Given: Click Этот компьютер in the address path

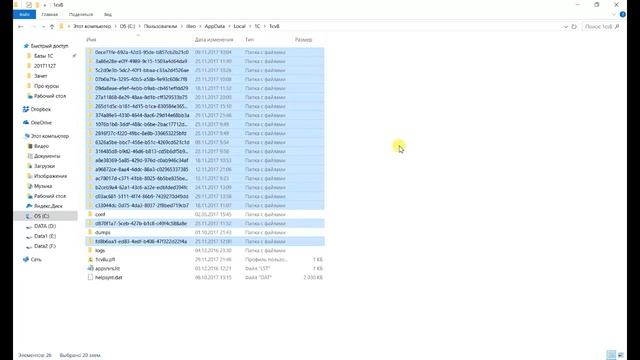Looking at the screenshot, I should [x=92, y=26].
